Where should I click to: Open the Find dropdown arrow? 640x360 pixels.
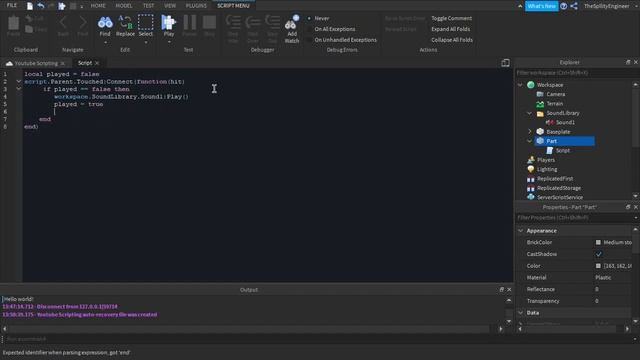105,42
